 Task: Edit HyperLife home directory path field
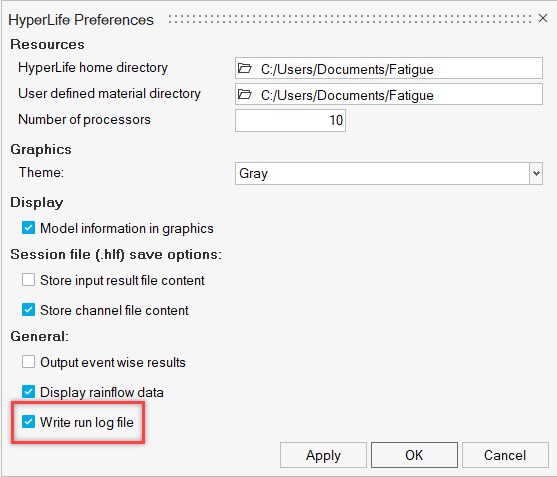389,68
